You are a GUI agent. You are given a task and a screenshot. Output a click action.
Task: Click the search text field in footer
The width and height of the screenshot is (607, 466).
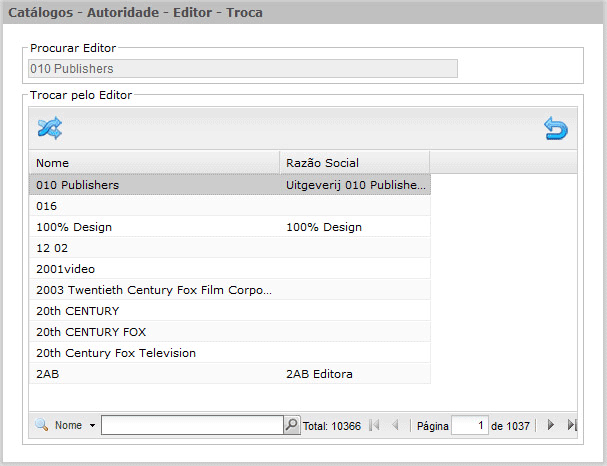point(192,425)
